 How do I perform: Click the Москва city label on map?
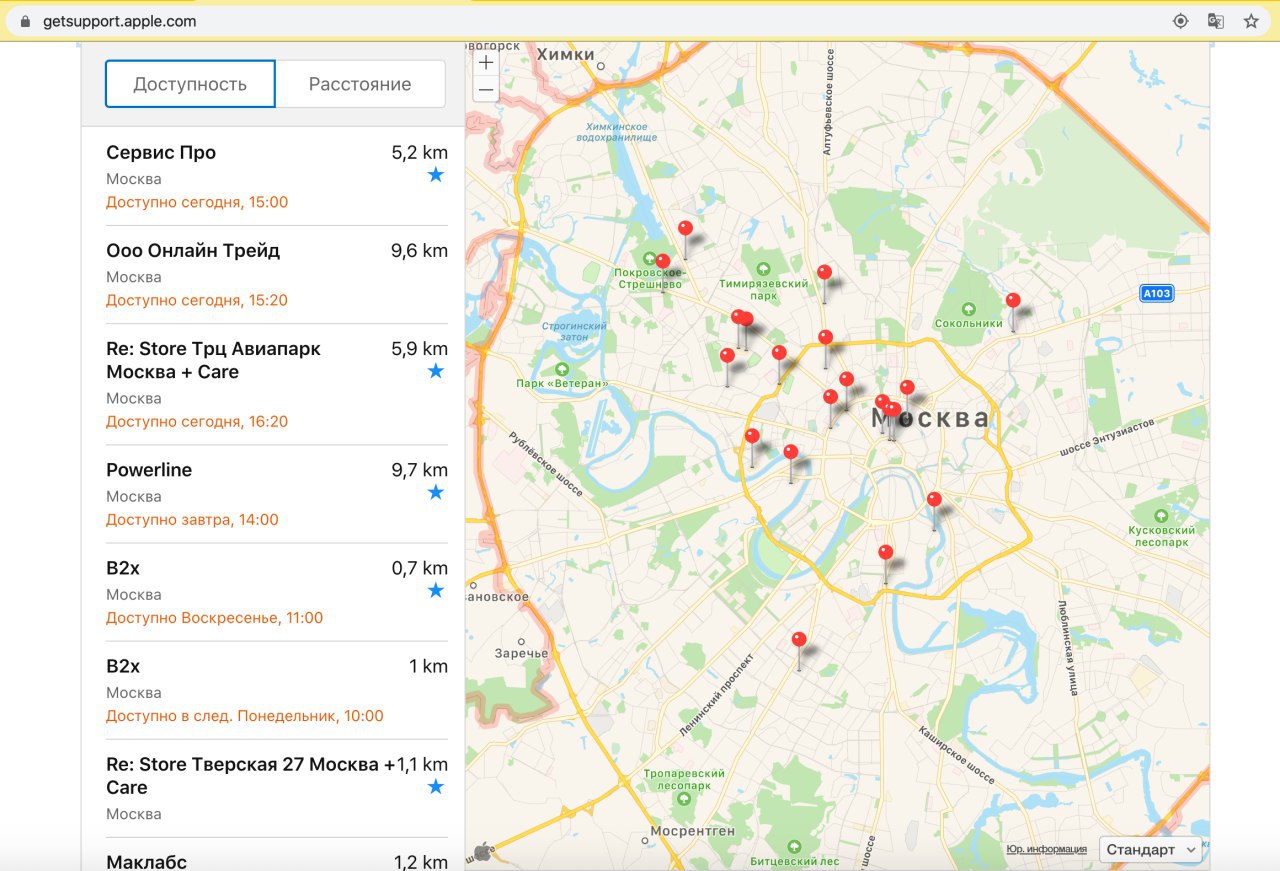pos(932,418)
